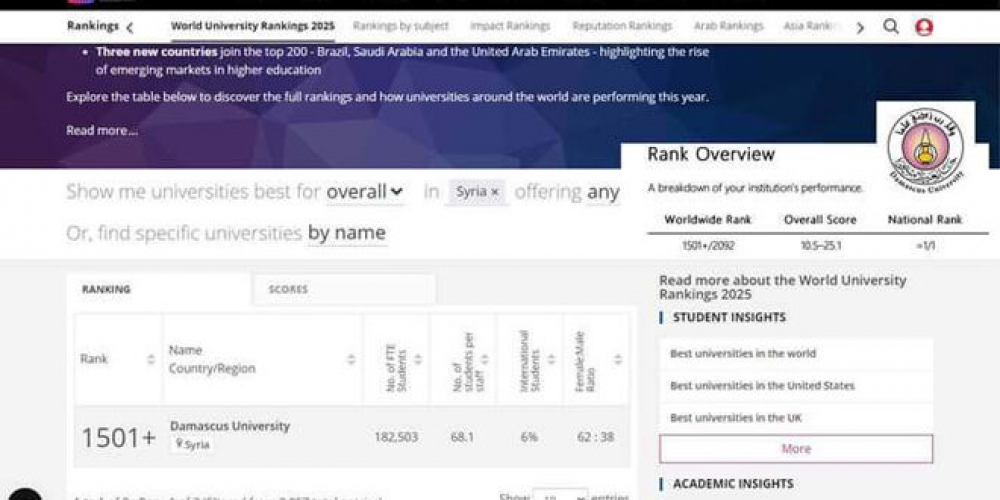Open the 'overall' best-for dropdown
This screenshot has height=500, width=1000.
pos(365,191)
